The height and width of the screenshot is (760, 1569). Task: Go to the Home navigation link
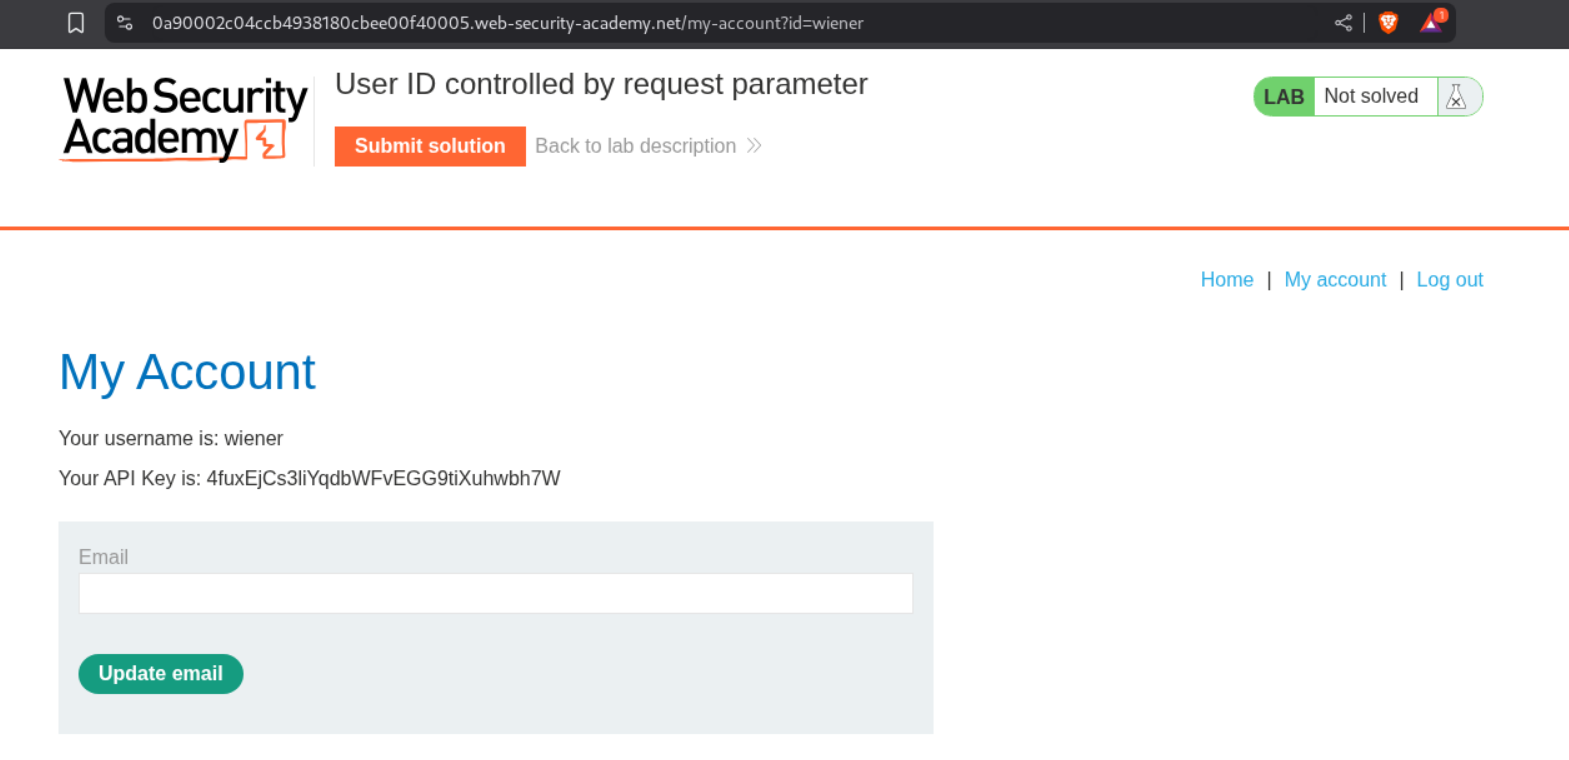pos(1226,280)
